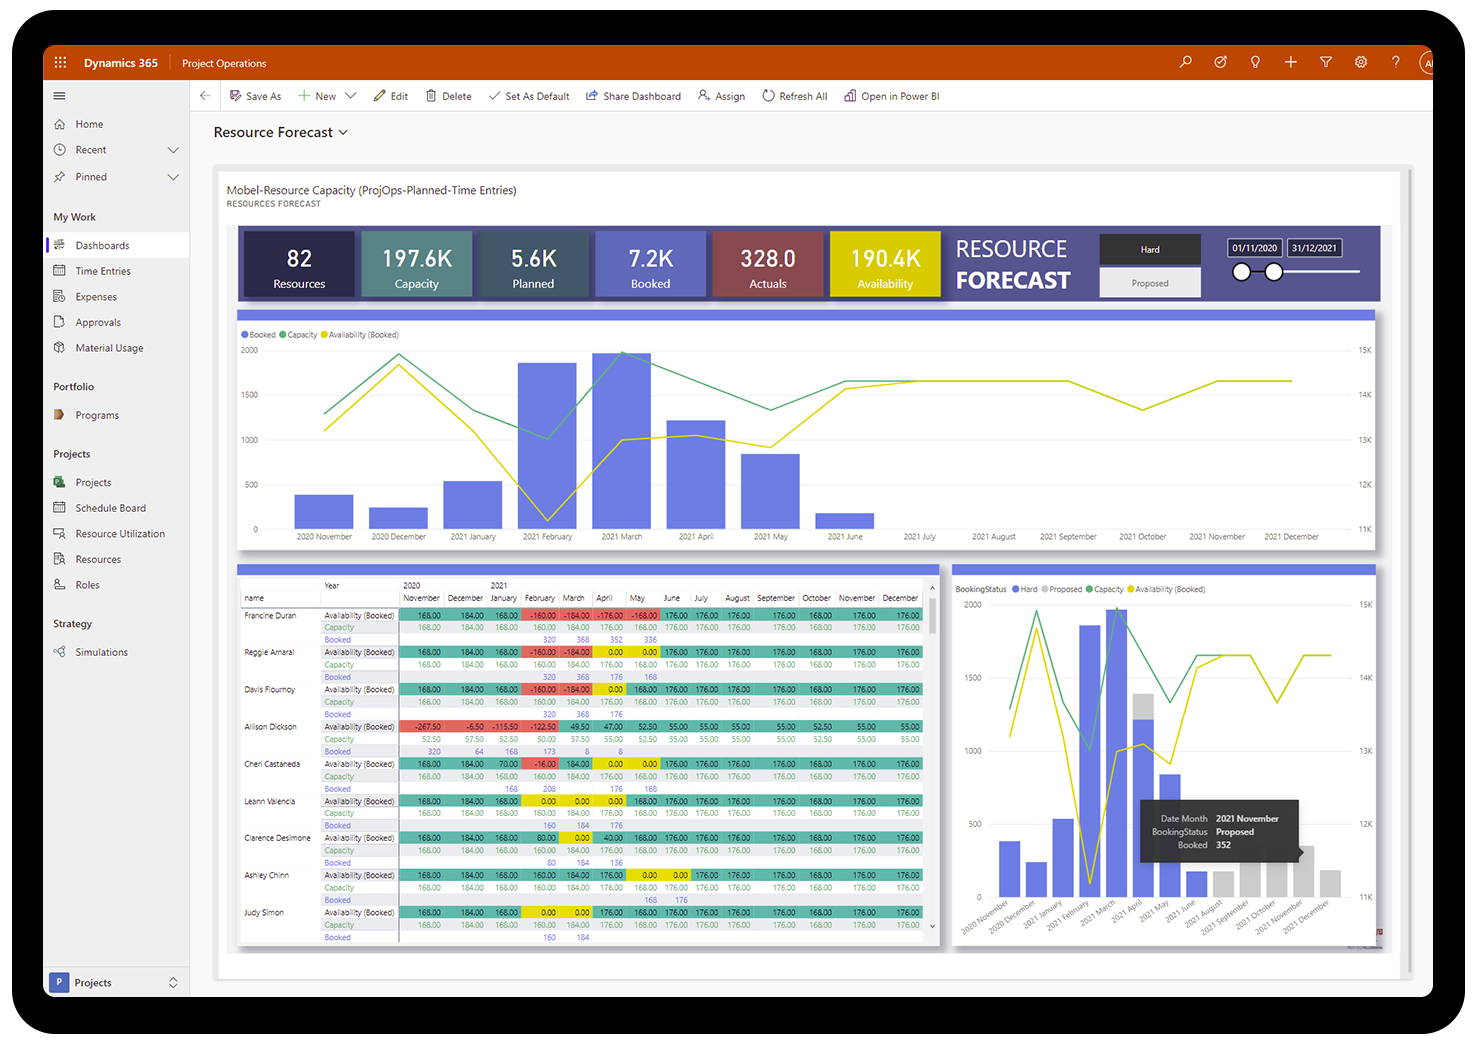Open Schedule Board in the sidebar
Viewport: 1478px width, 1048px height.
tap(110, 508)
